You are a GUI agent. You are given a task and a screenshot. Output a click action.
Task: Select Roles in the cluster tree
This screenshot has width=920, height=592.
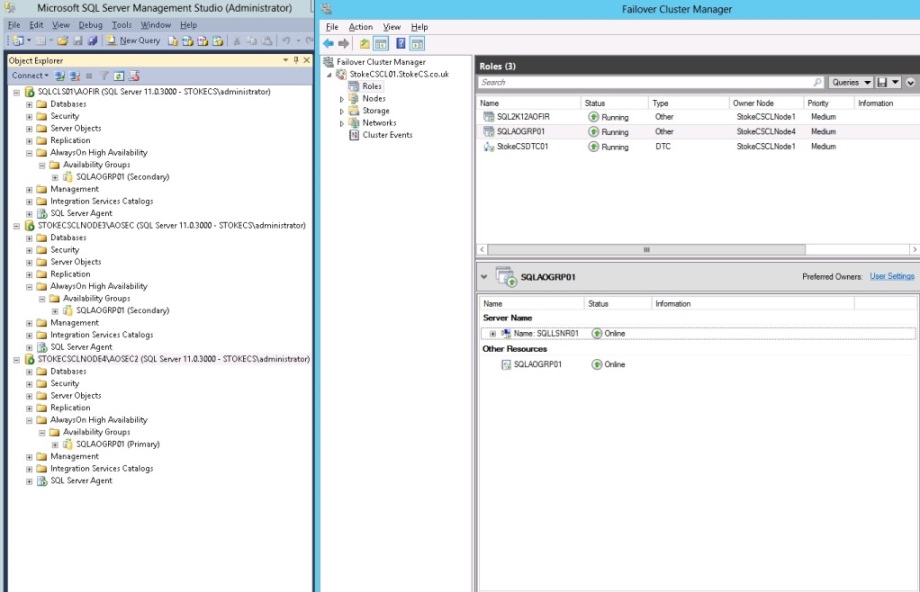click(371, 86)
